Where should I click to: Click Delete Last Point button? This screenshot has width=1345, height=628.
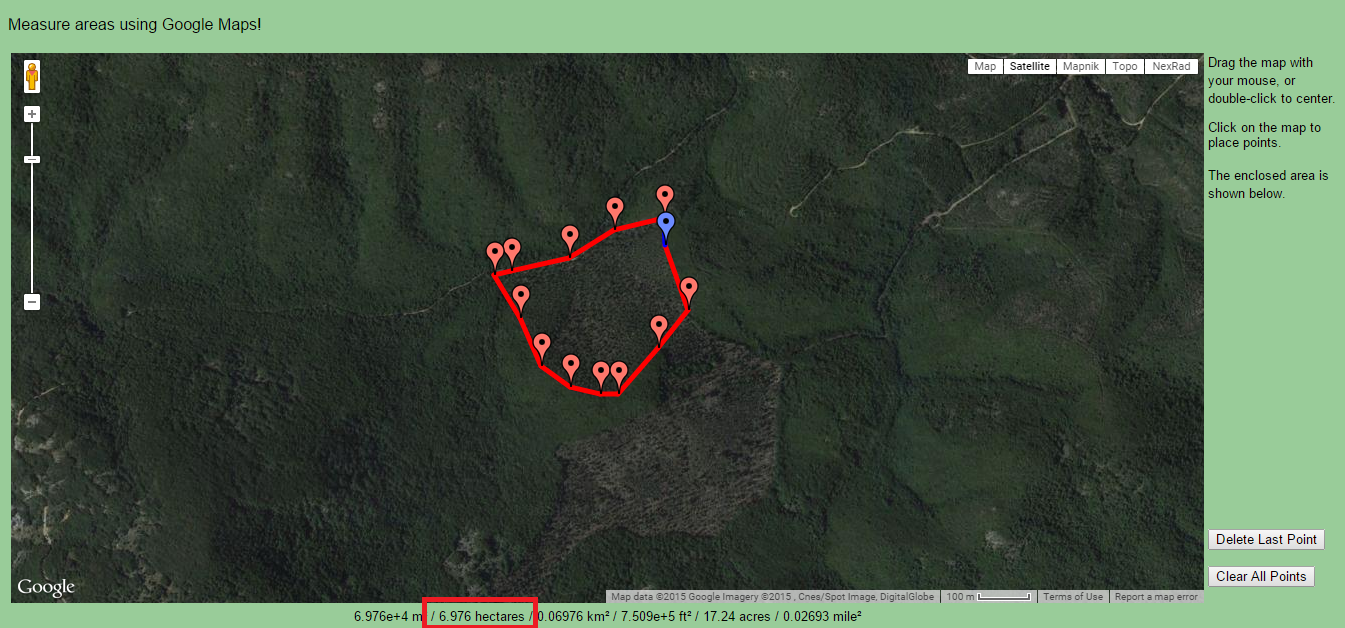1267,539
